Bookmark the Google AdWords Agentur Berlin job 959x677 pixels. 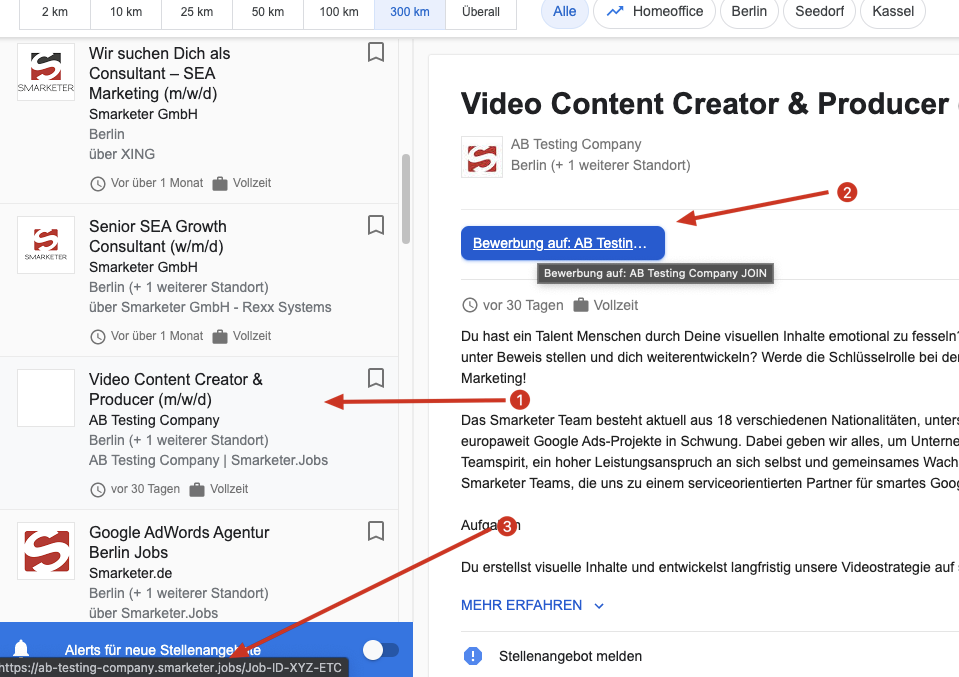click(376, 531)
